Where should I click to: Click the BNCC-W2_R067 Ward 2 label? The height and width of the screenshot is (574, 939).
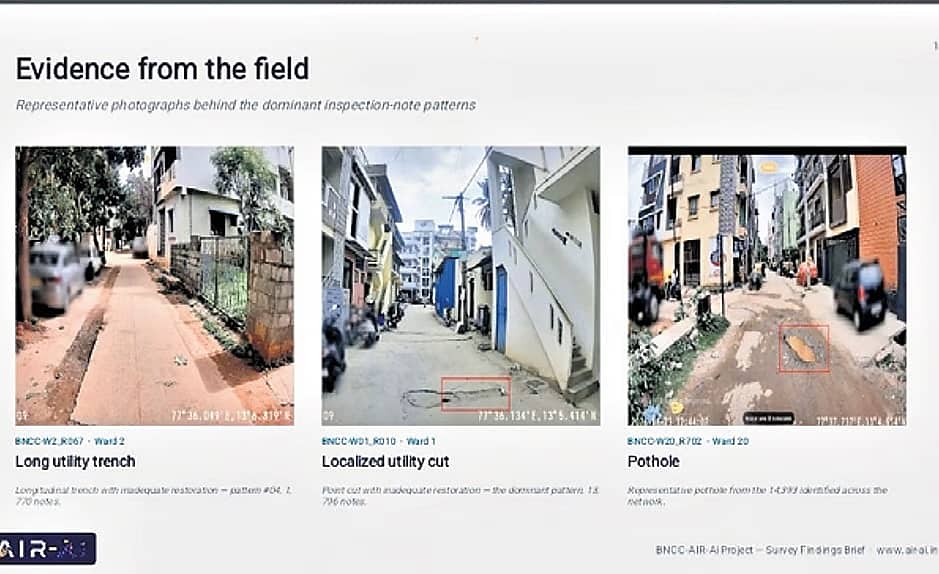click(x=69, y=441)
